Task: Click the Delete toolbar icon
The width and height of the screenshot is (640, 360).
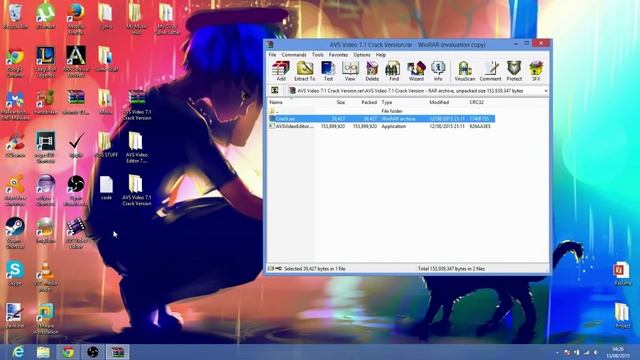Action: [x=372, y=71]
